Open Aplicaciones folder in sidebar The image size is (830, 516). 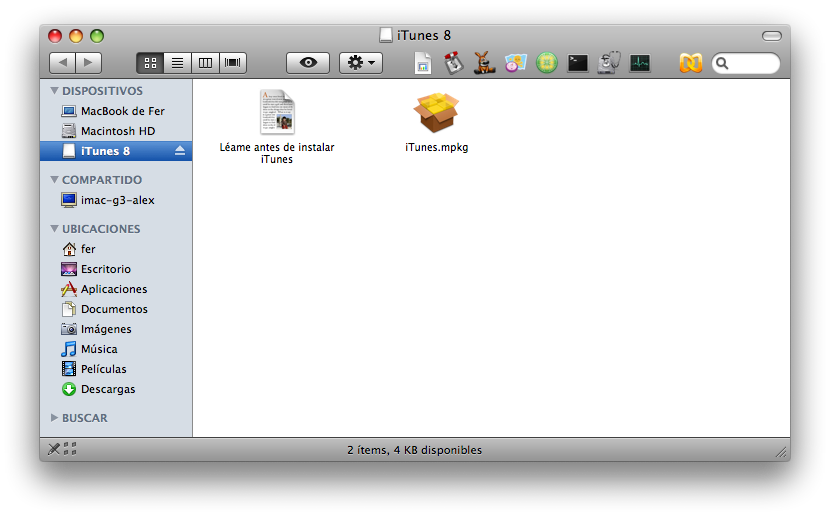(116, 289)
